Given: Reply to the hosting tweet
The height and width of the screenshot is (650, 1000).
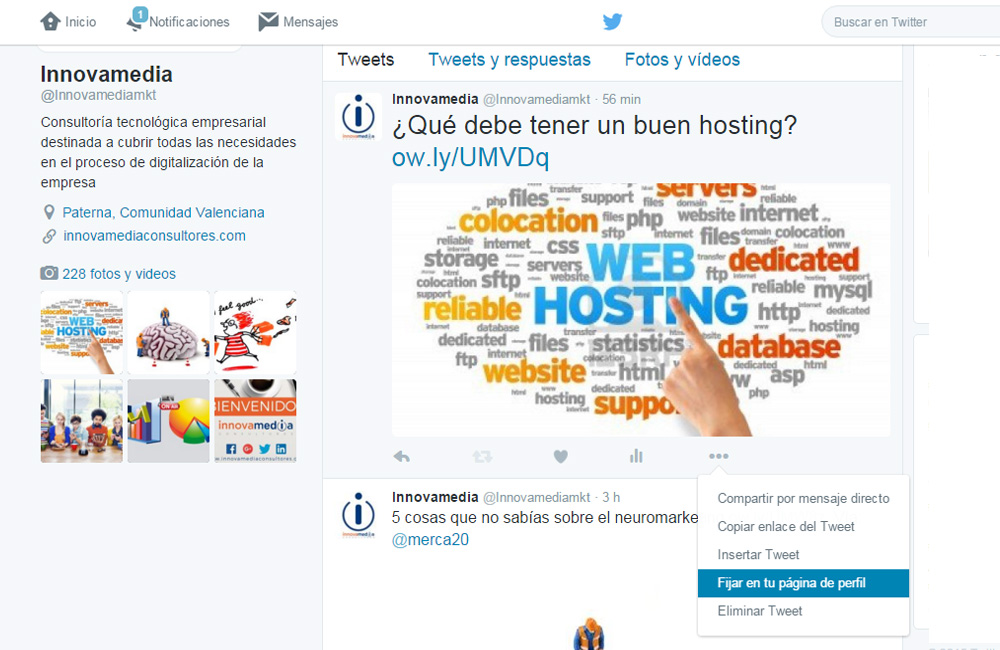Looking at the screenshot, I should point(402,456).
